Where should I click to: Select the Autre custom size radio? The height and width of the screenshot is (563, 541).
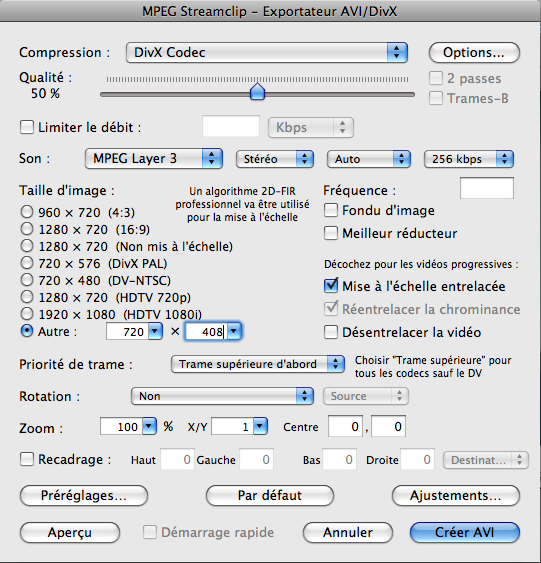(27, 331)
